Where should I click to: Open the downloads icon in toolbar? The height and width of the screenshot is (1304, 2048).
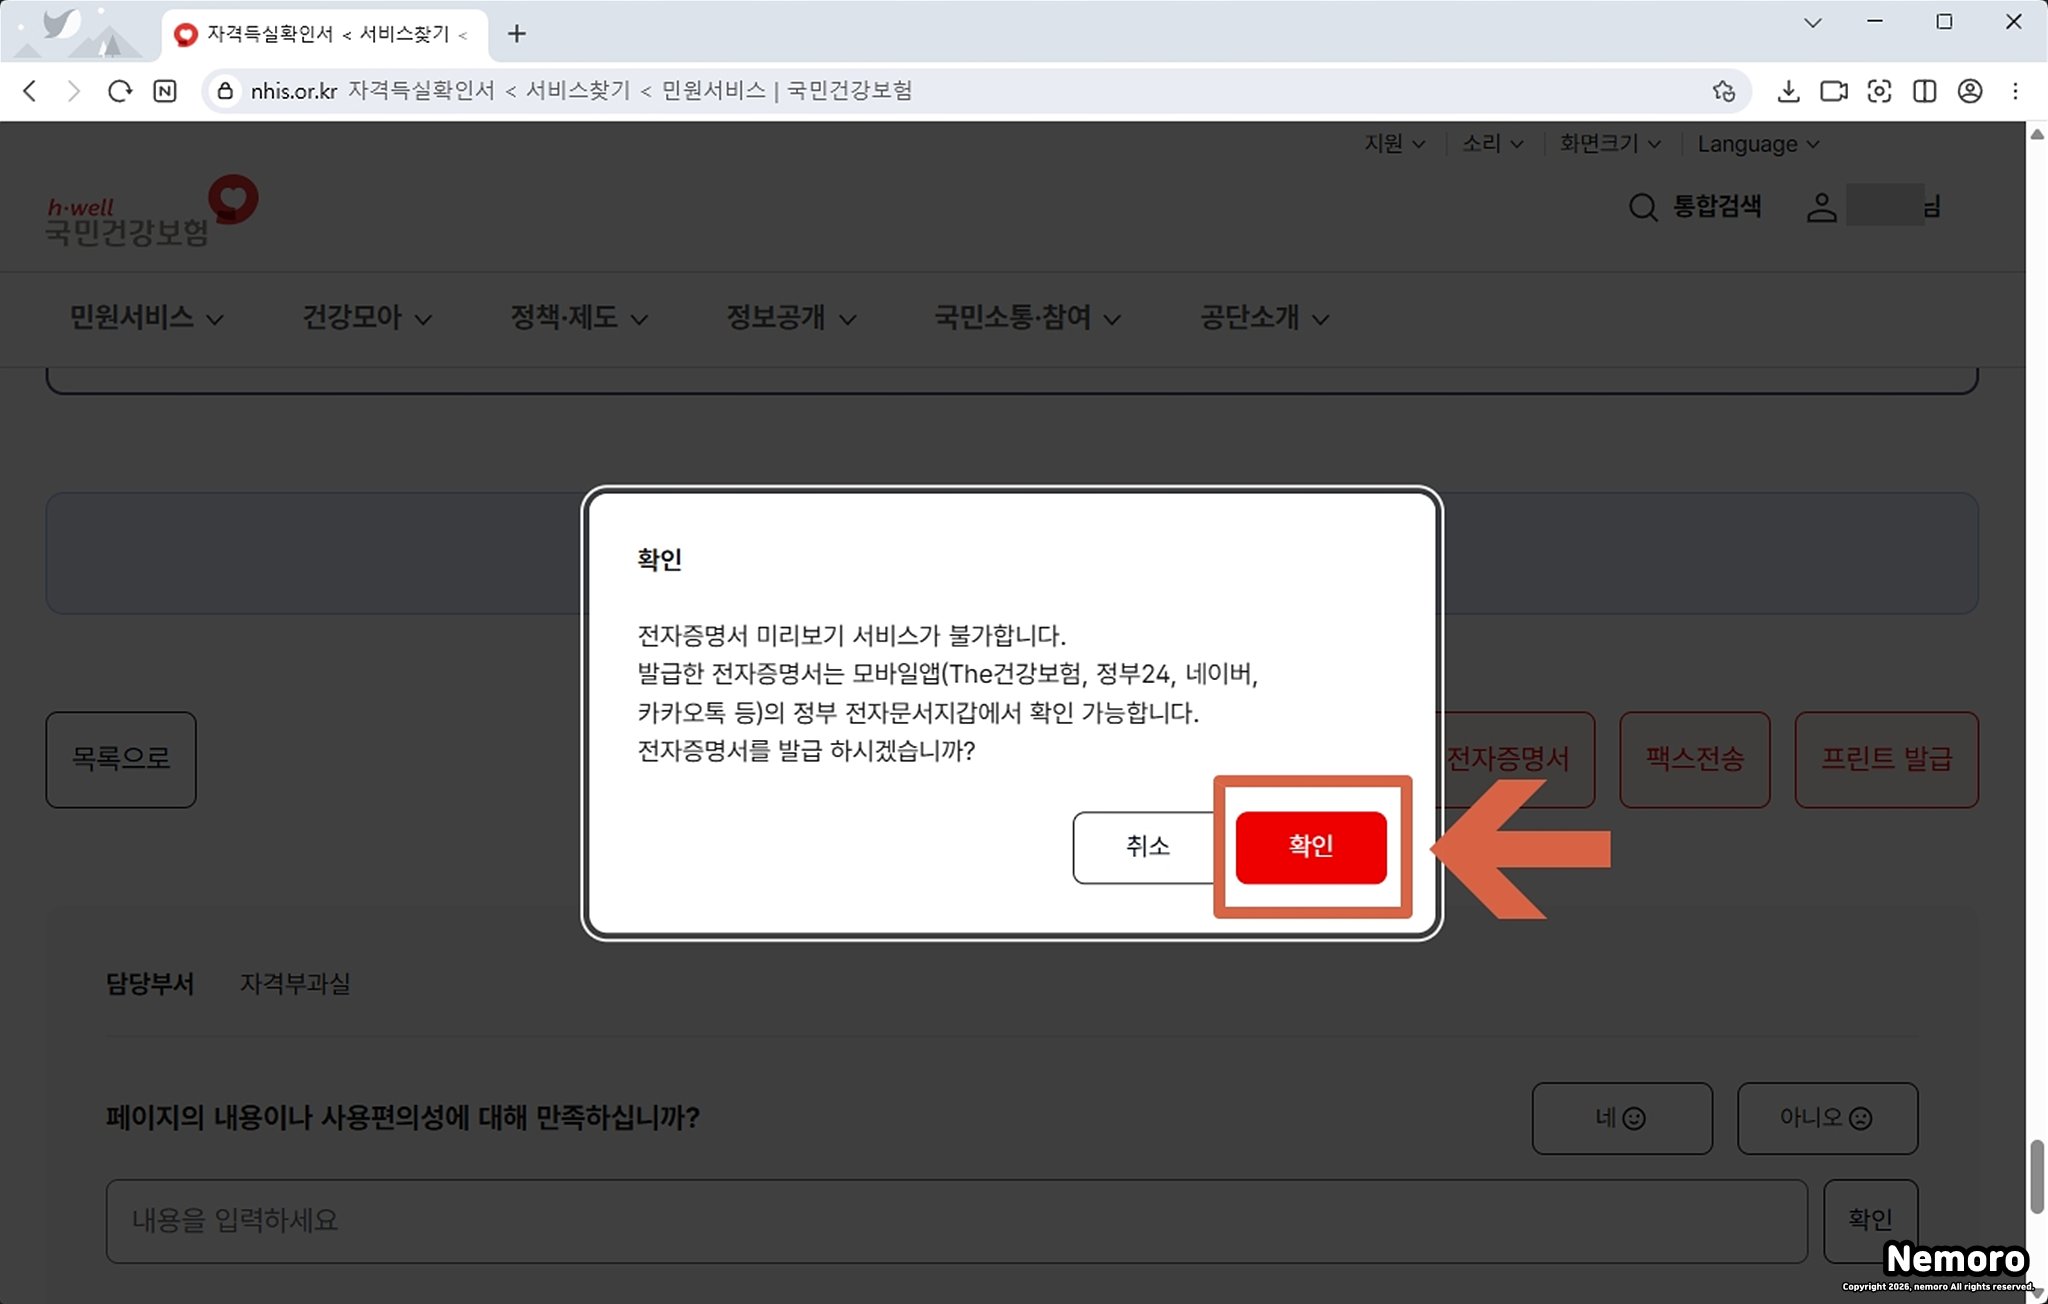[x=1788, y=91]
